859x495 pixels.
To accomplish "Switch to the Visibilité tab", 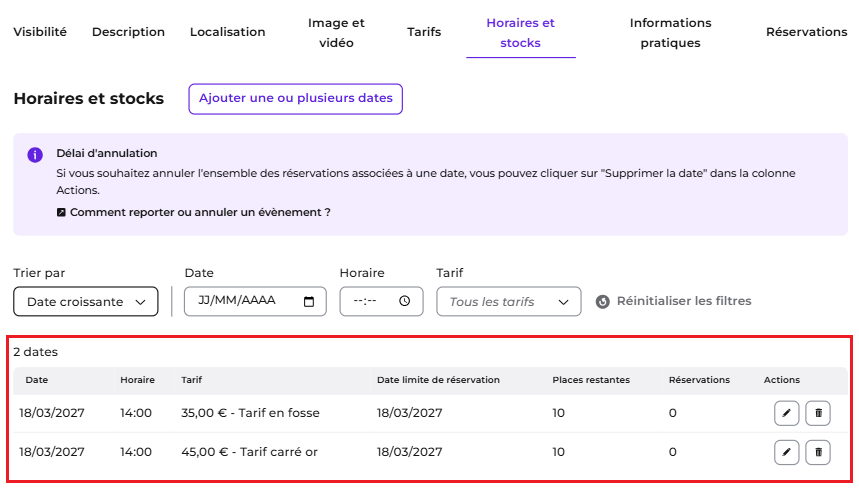I will pyautogui.click(x=40, y=32).
